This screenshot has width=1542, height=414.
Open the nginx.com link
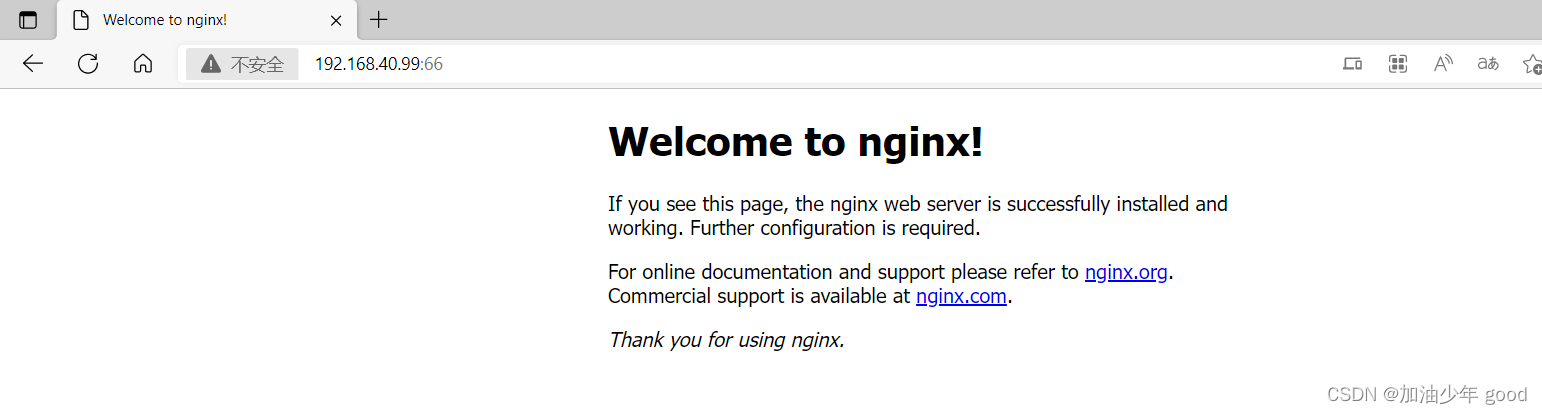(961, 296)
